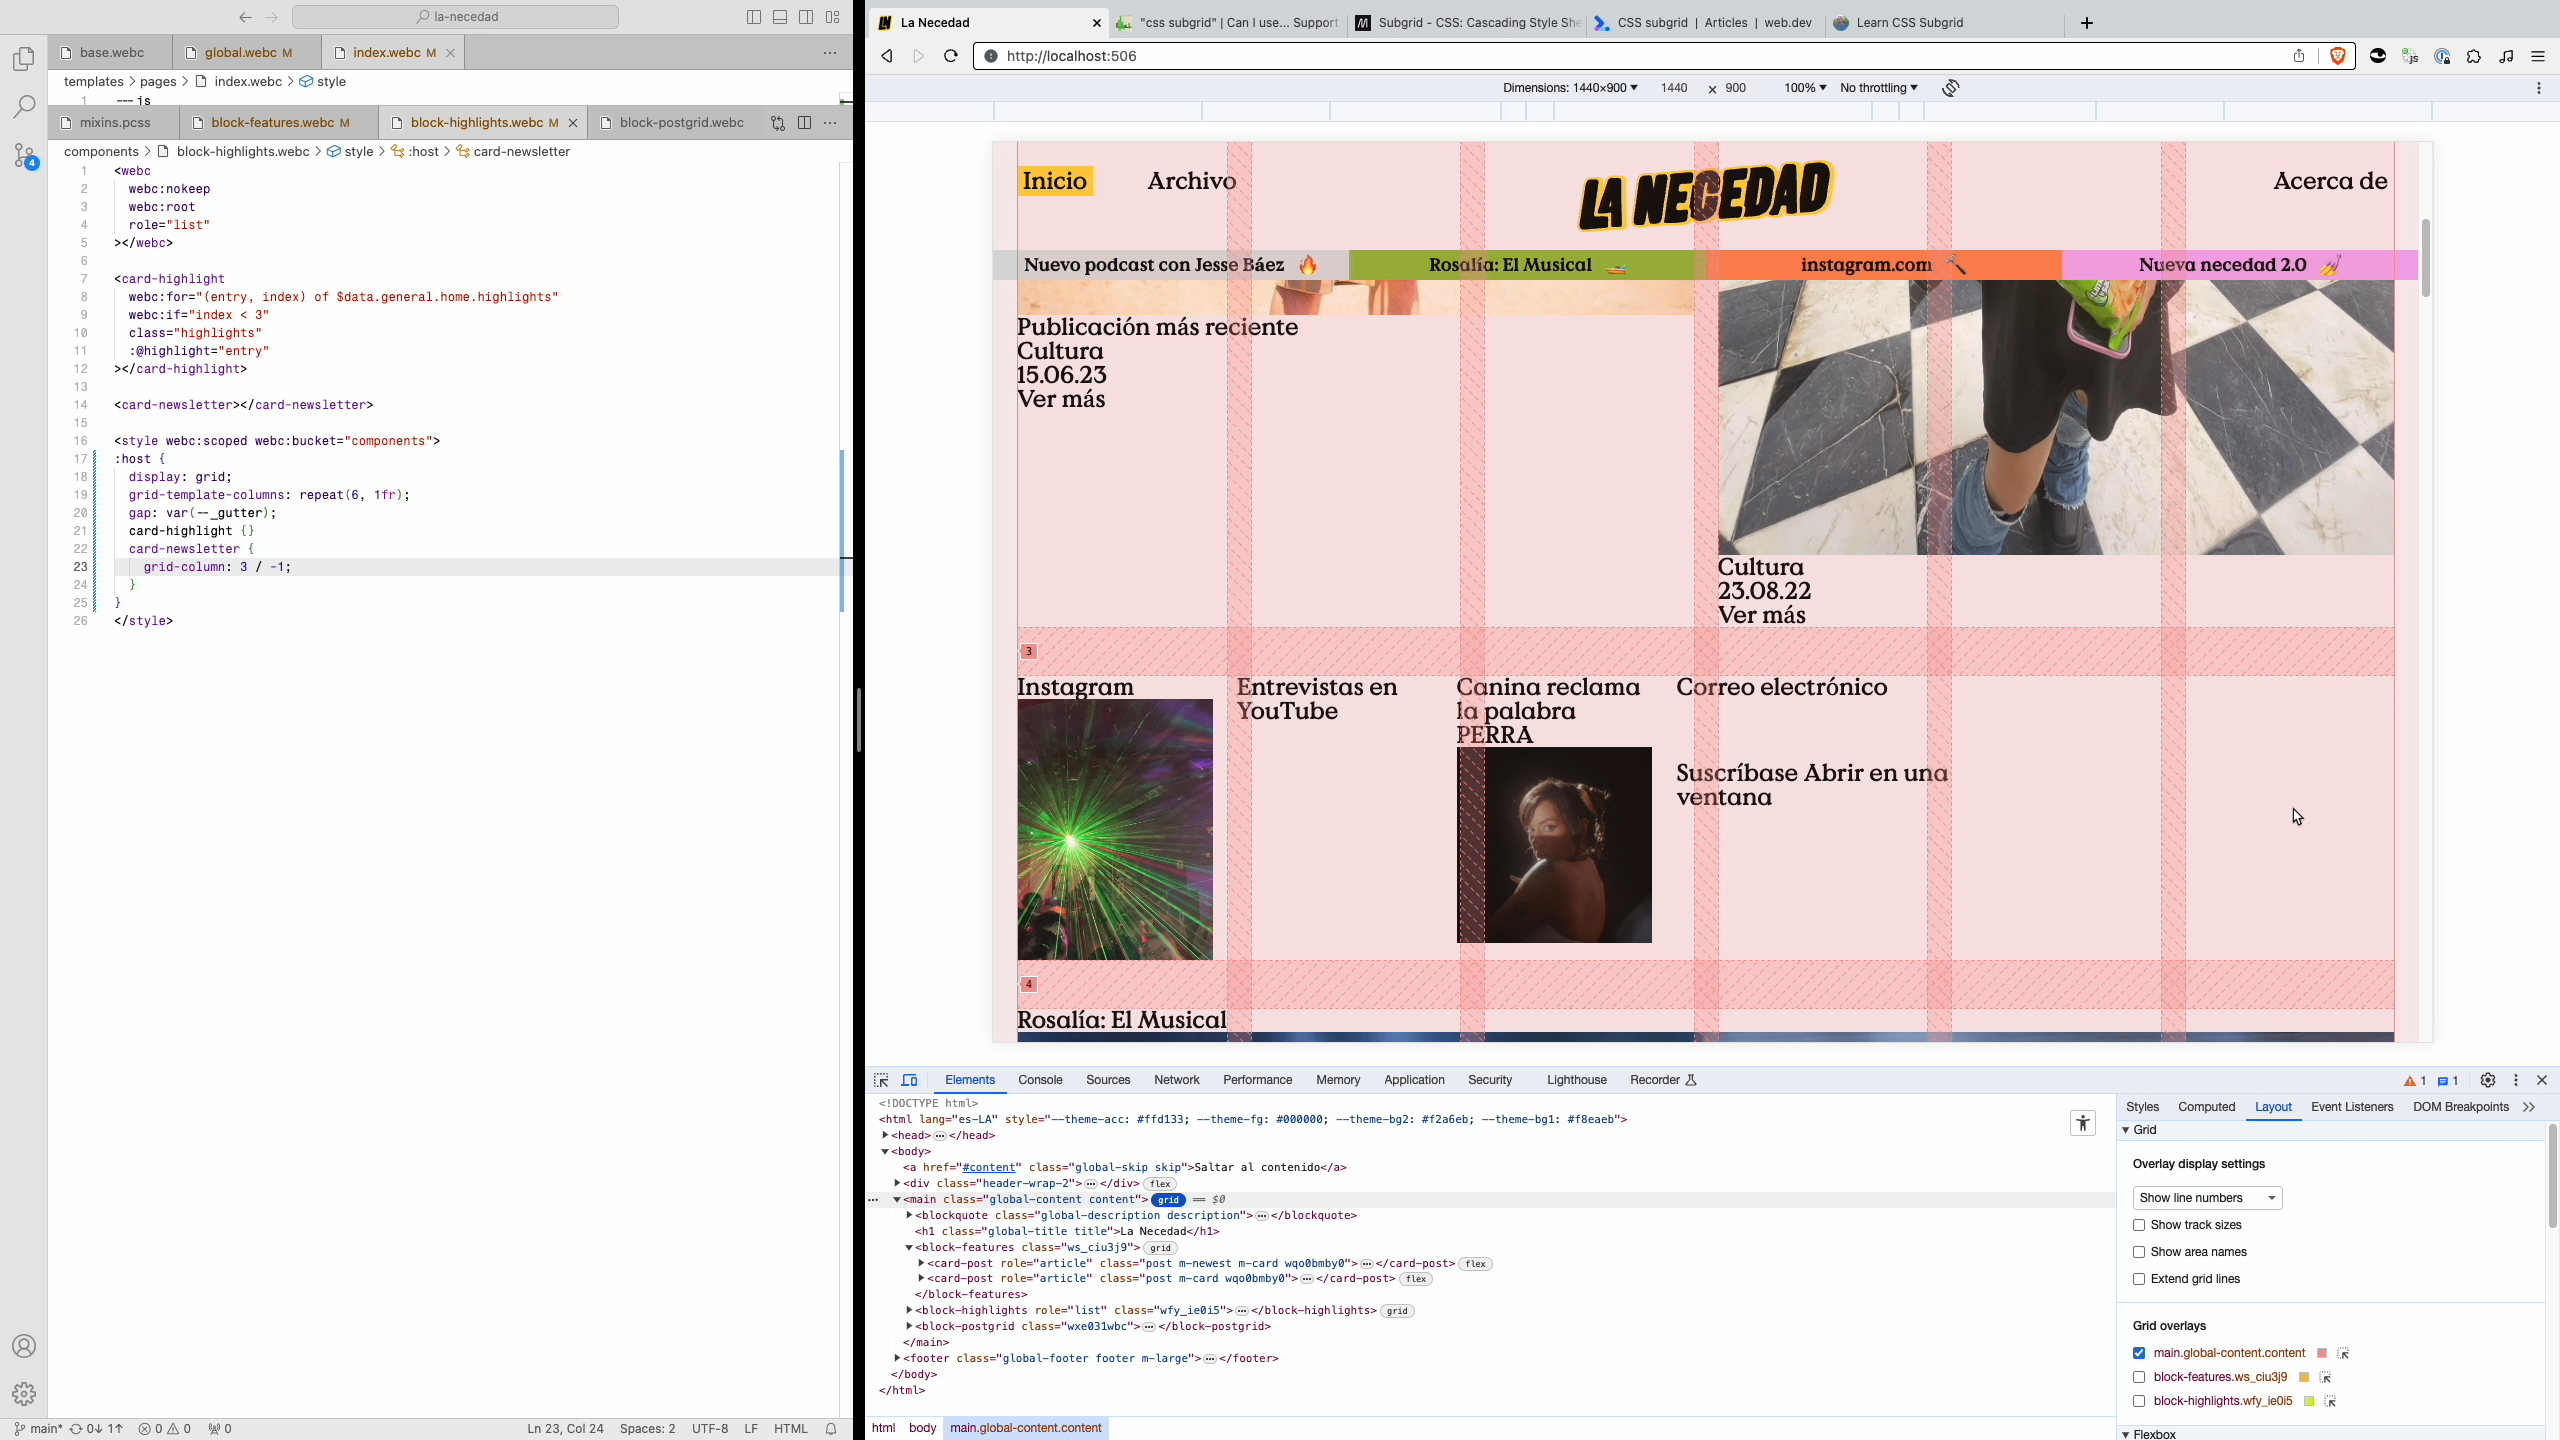Click the inspect element picker icon
The width and height of the screenshot is (2560, 1440).
pos(881,1080)
